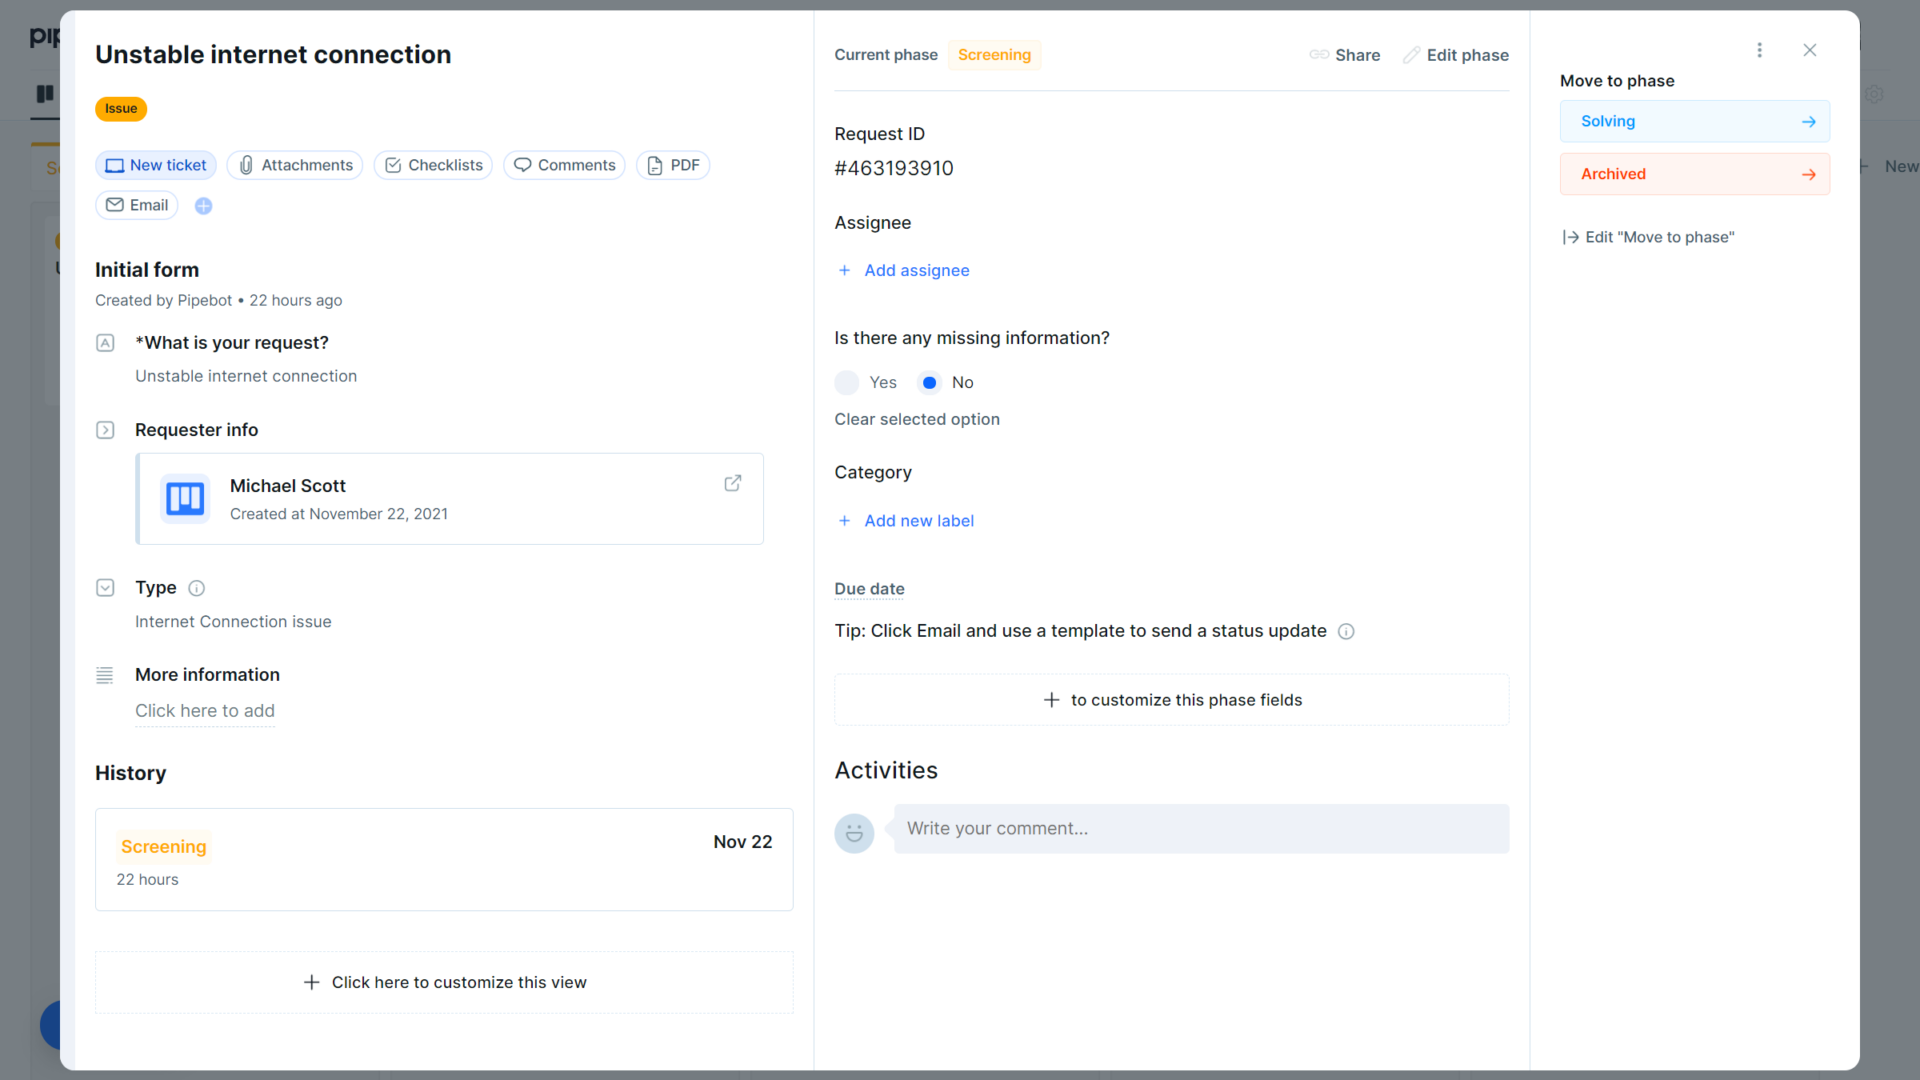Select the Yes radio for missing information

pos(846,382)
